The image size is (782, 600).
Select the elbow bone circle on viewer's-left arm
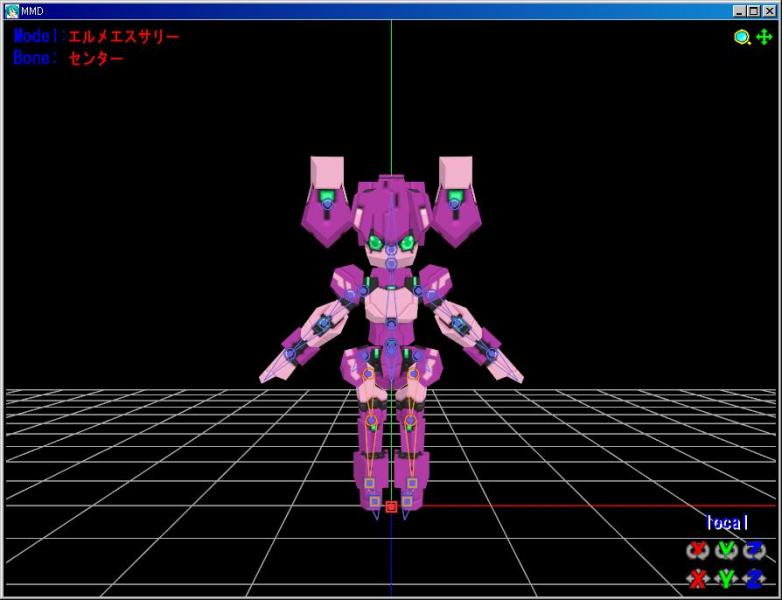point(324,324)
